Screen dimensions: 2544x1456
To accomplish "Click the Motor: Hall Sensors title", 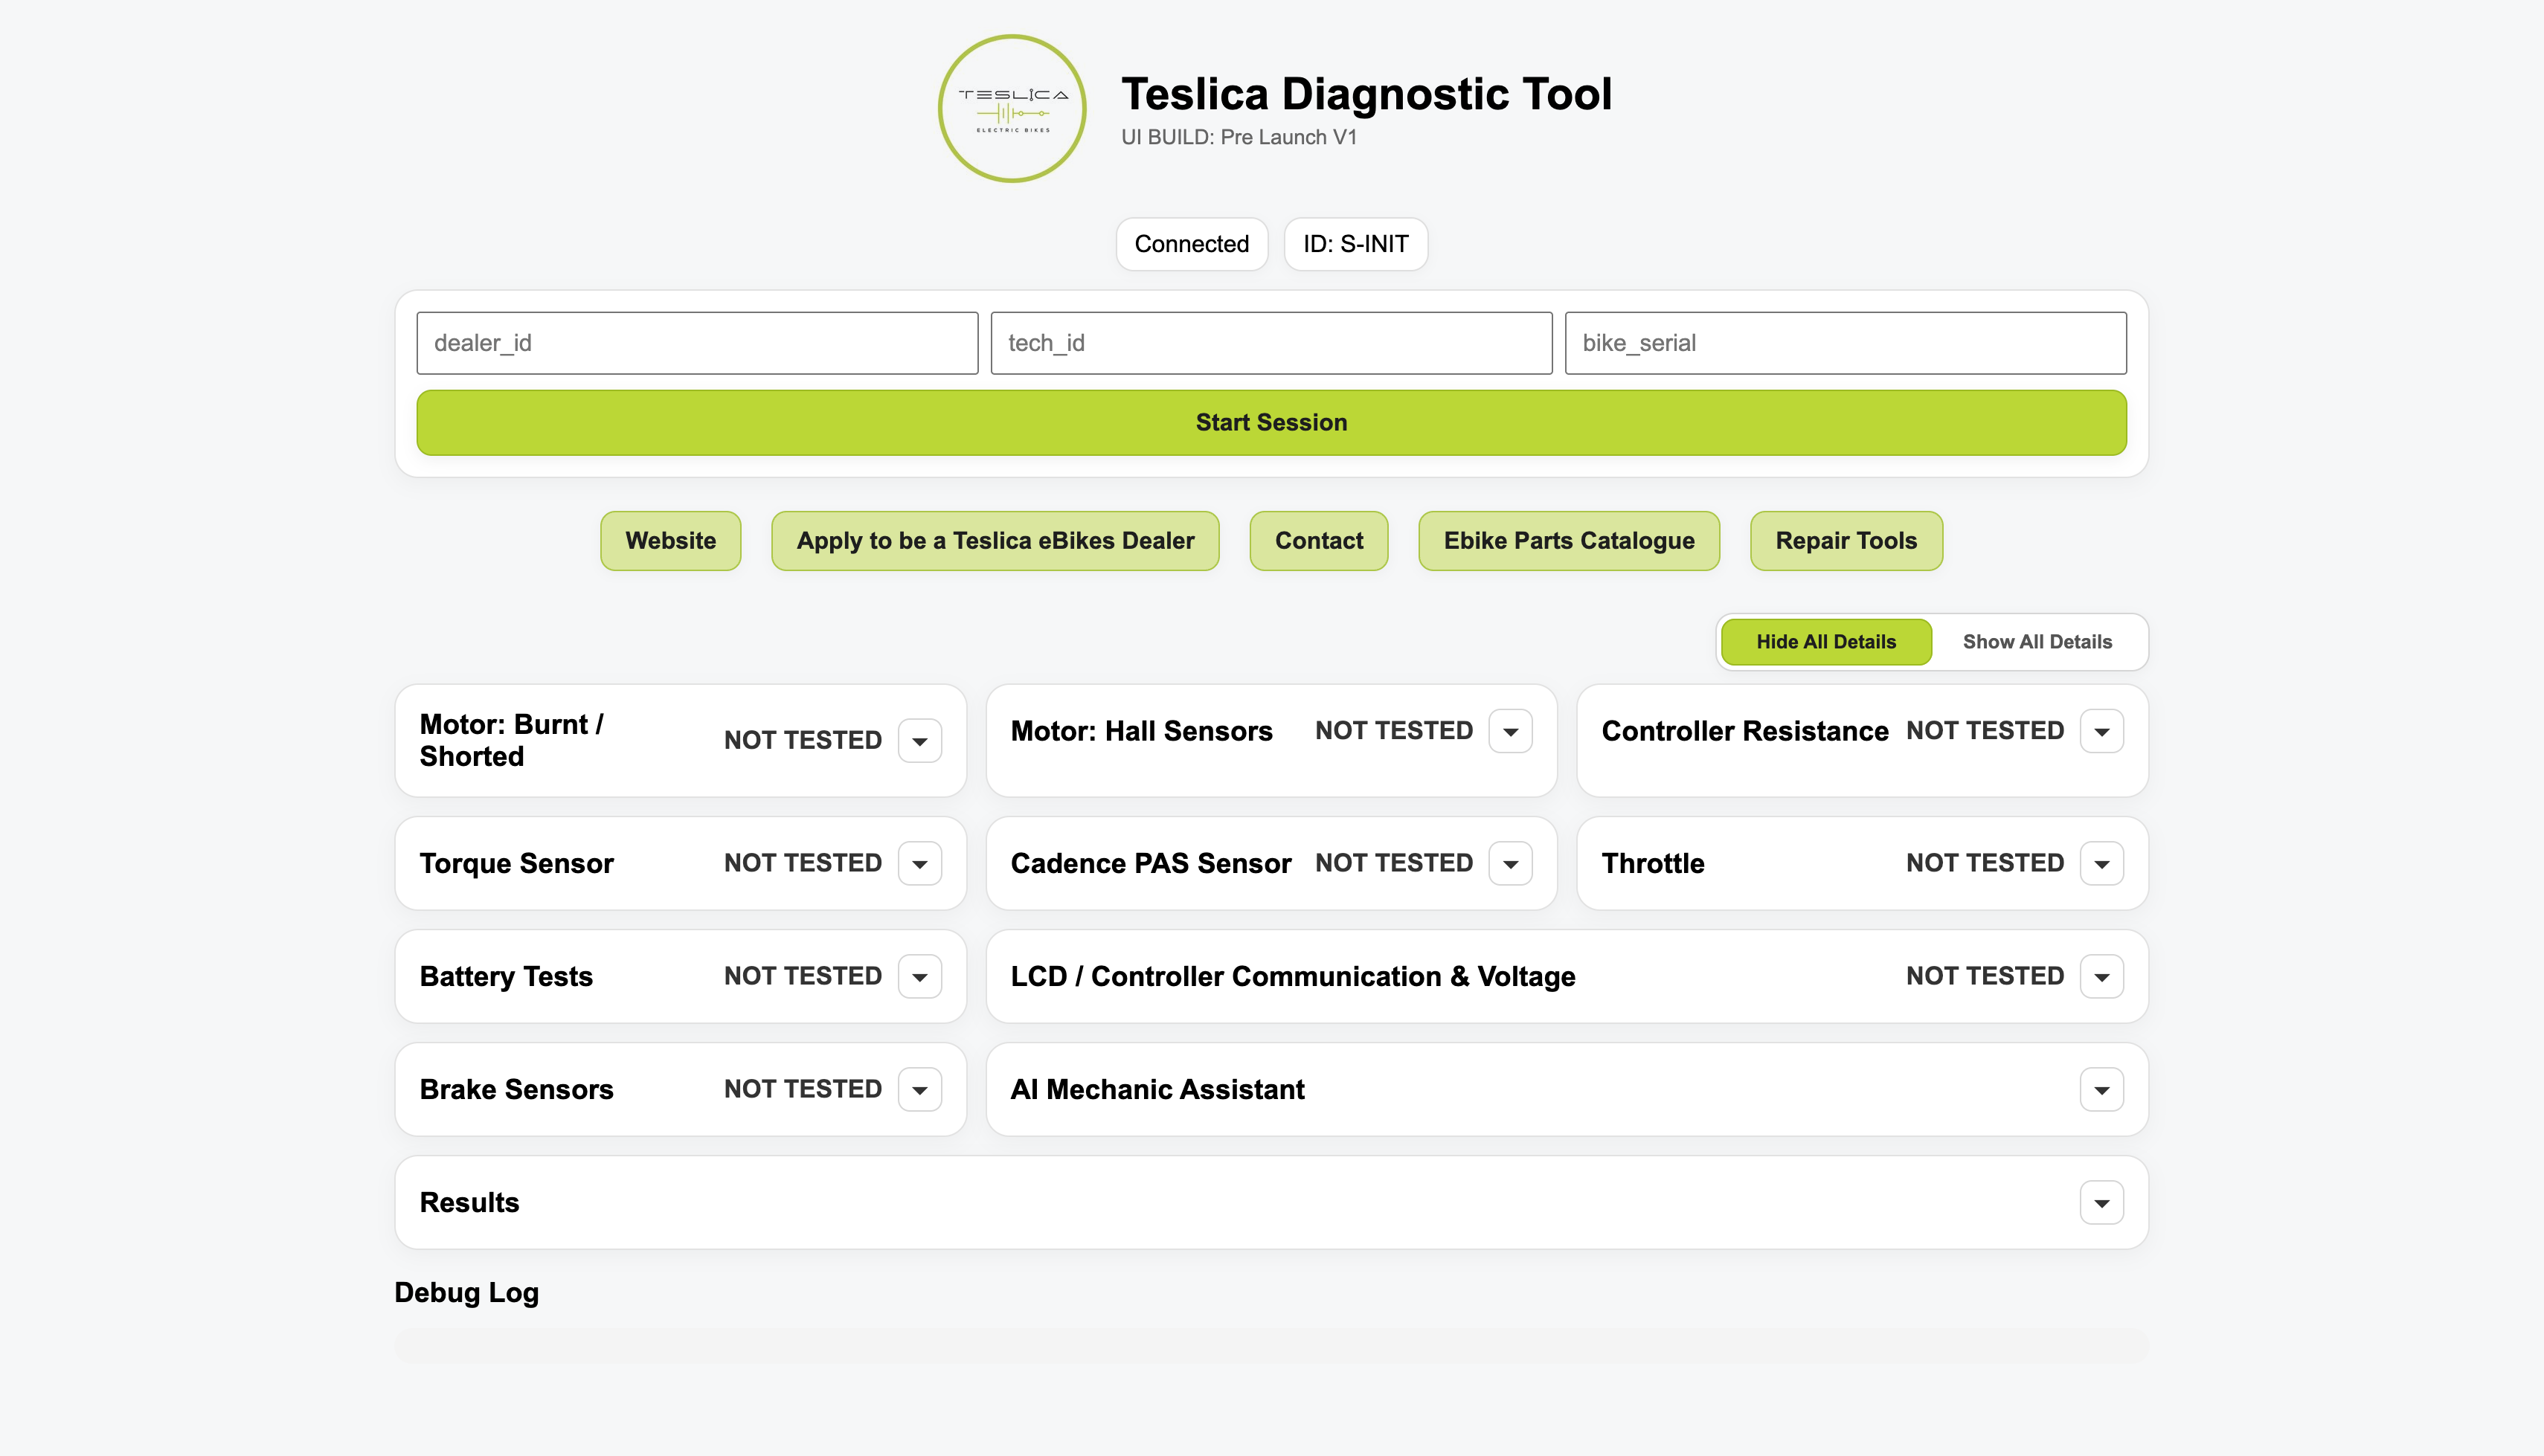I will (x=1141, y=731).
